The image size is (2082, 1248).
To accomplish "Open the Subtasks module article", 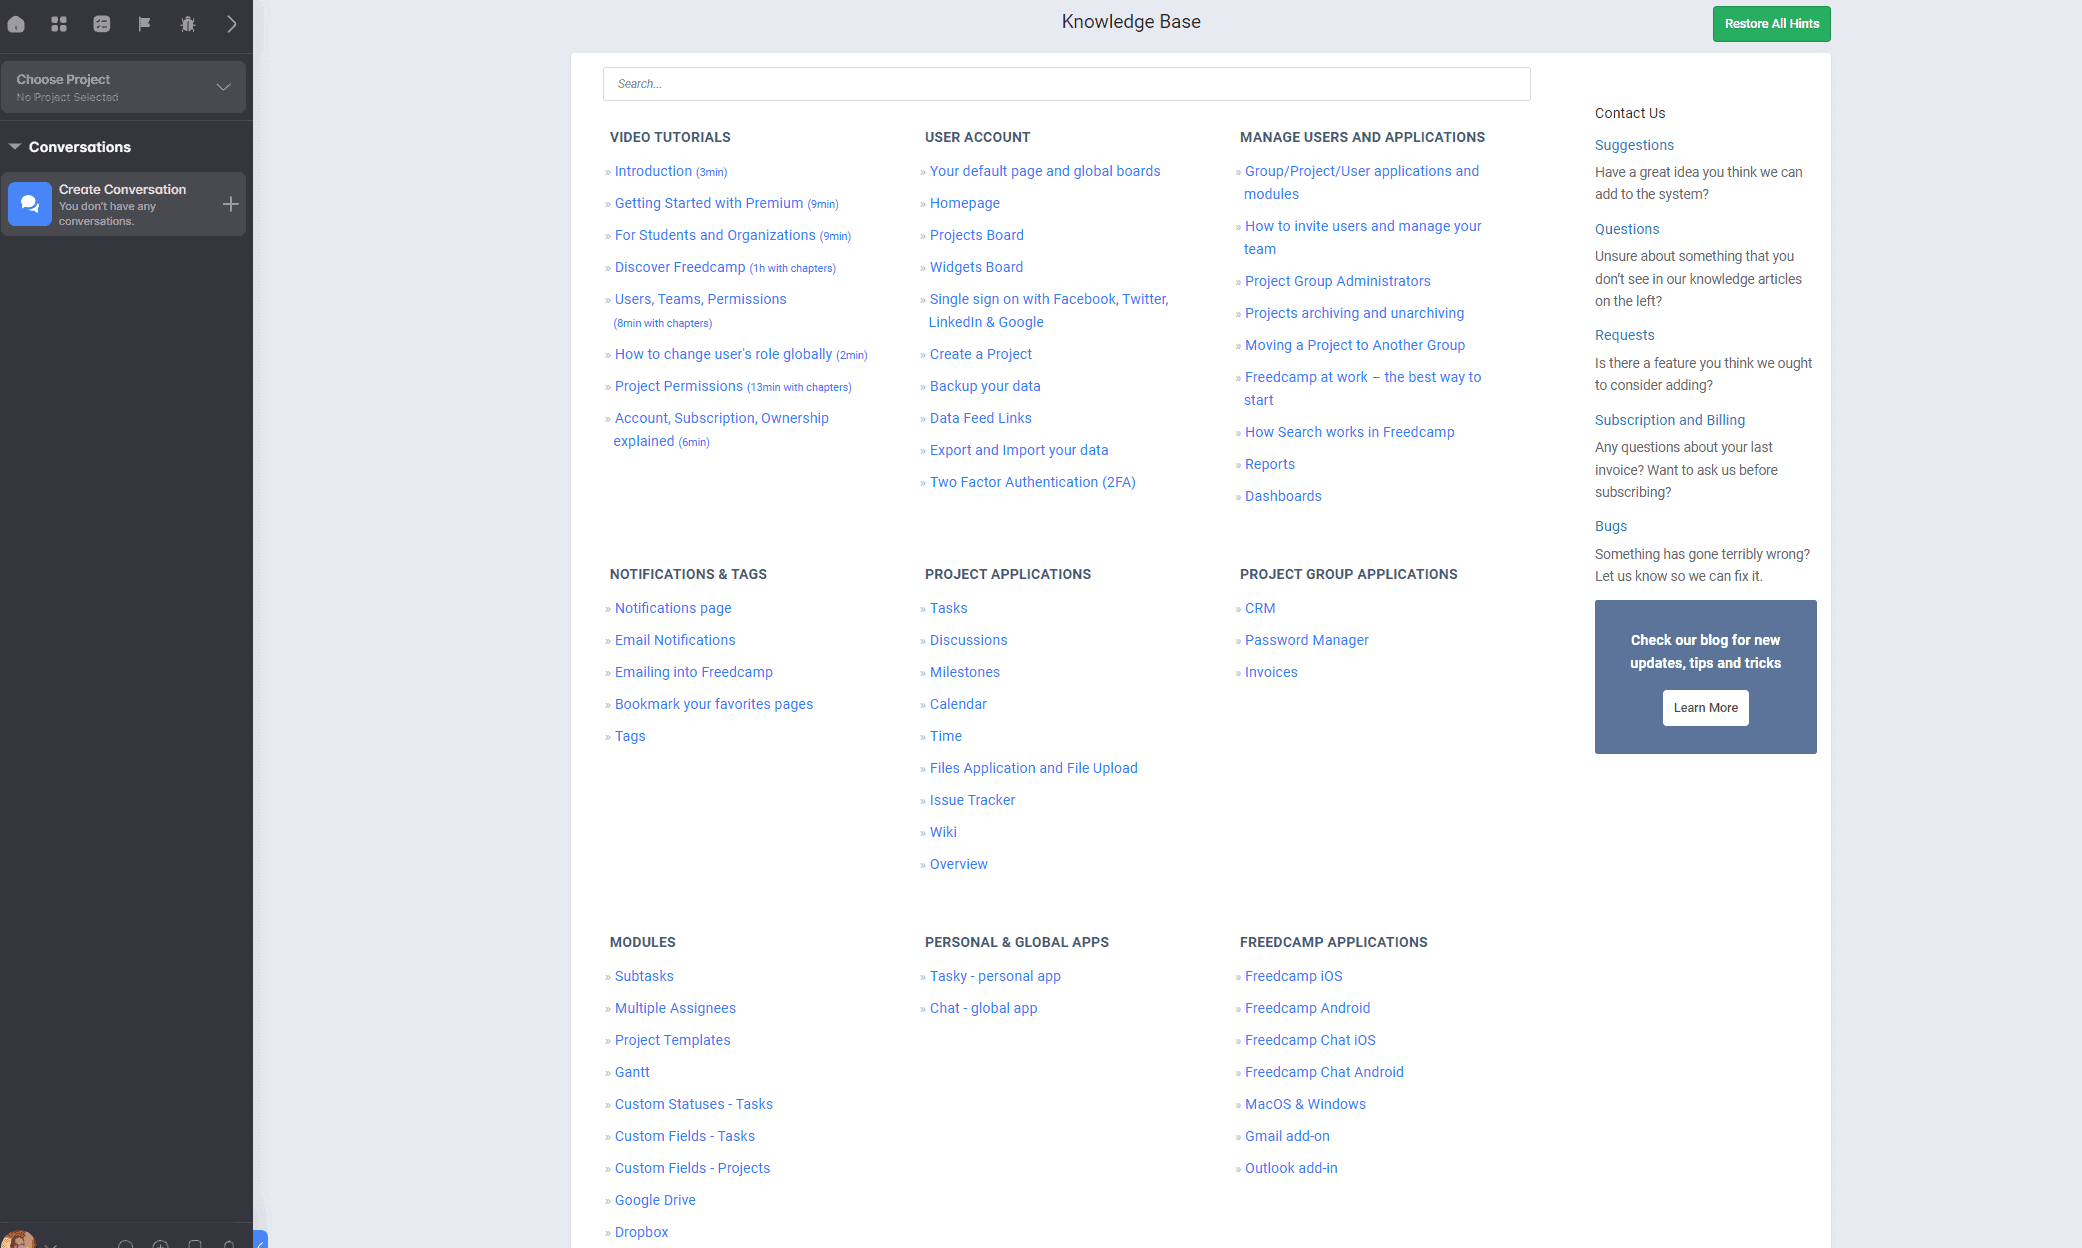I will tap(644, 977).
